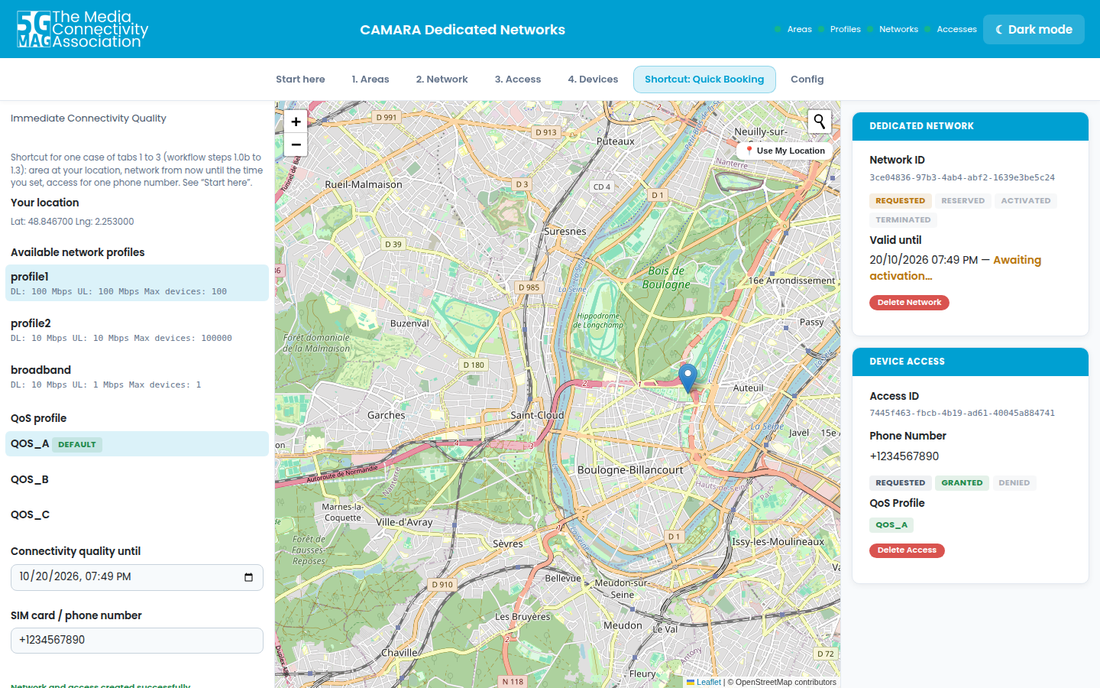Select the Access ID value text
This screenshot has height=688, width=1100.
pyautogui.click(x=962, y=413)
